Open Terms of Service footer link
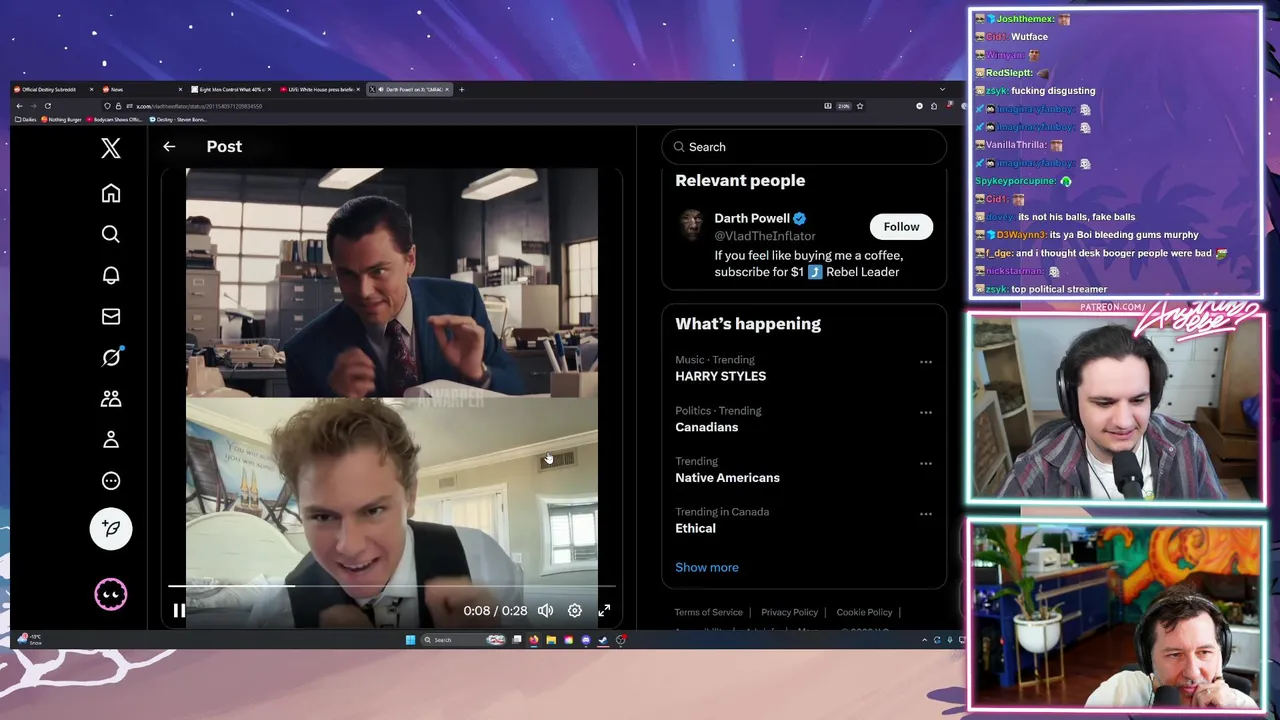The width and height of the screenshot is (1280, 720). tap(708, 612)
